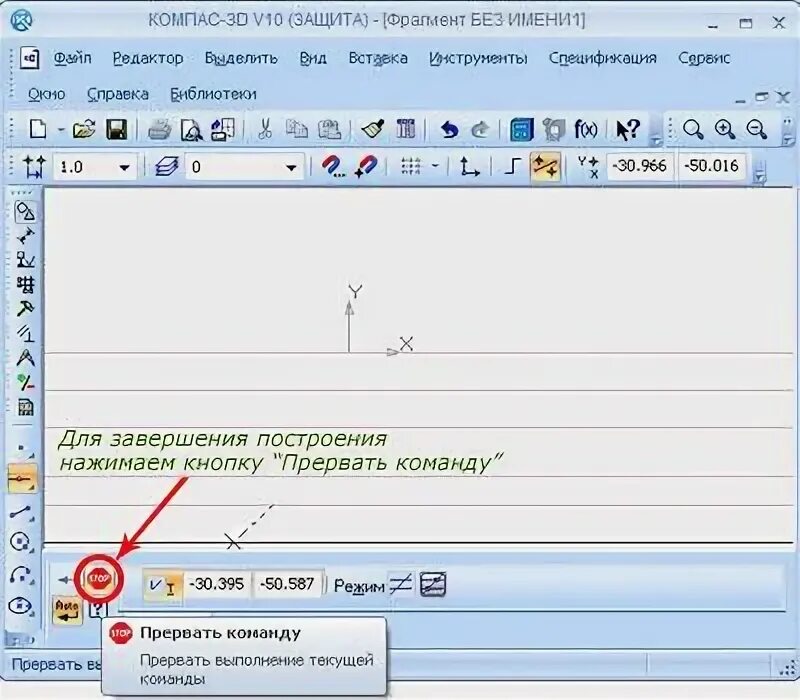The width and height of the screenshot is (800, 700).
Task: Expand the arrow beside the New document icon
Action: click(61, 130)
